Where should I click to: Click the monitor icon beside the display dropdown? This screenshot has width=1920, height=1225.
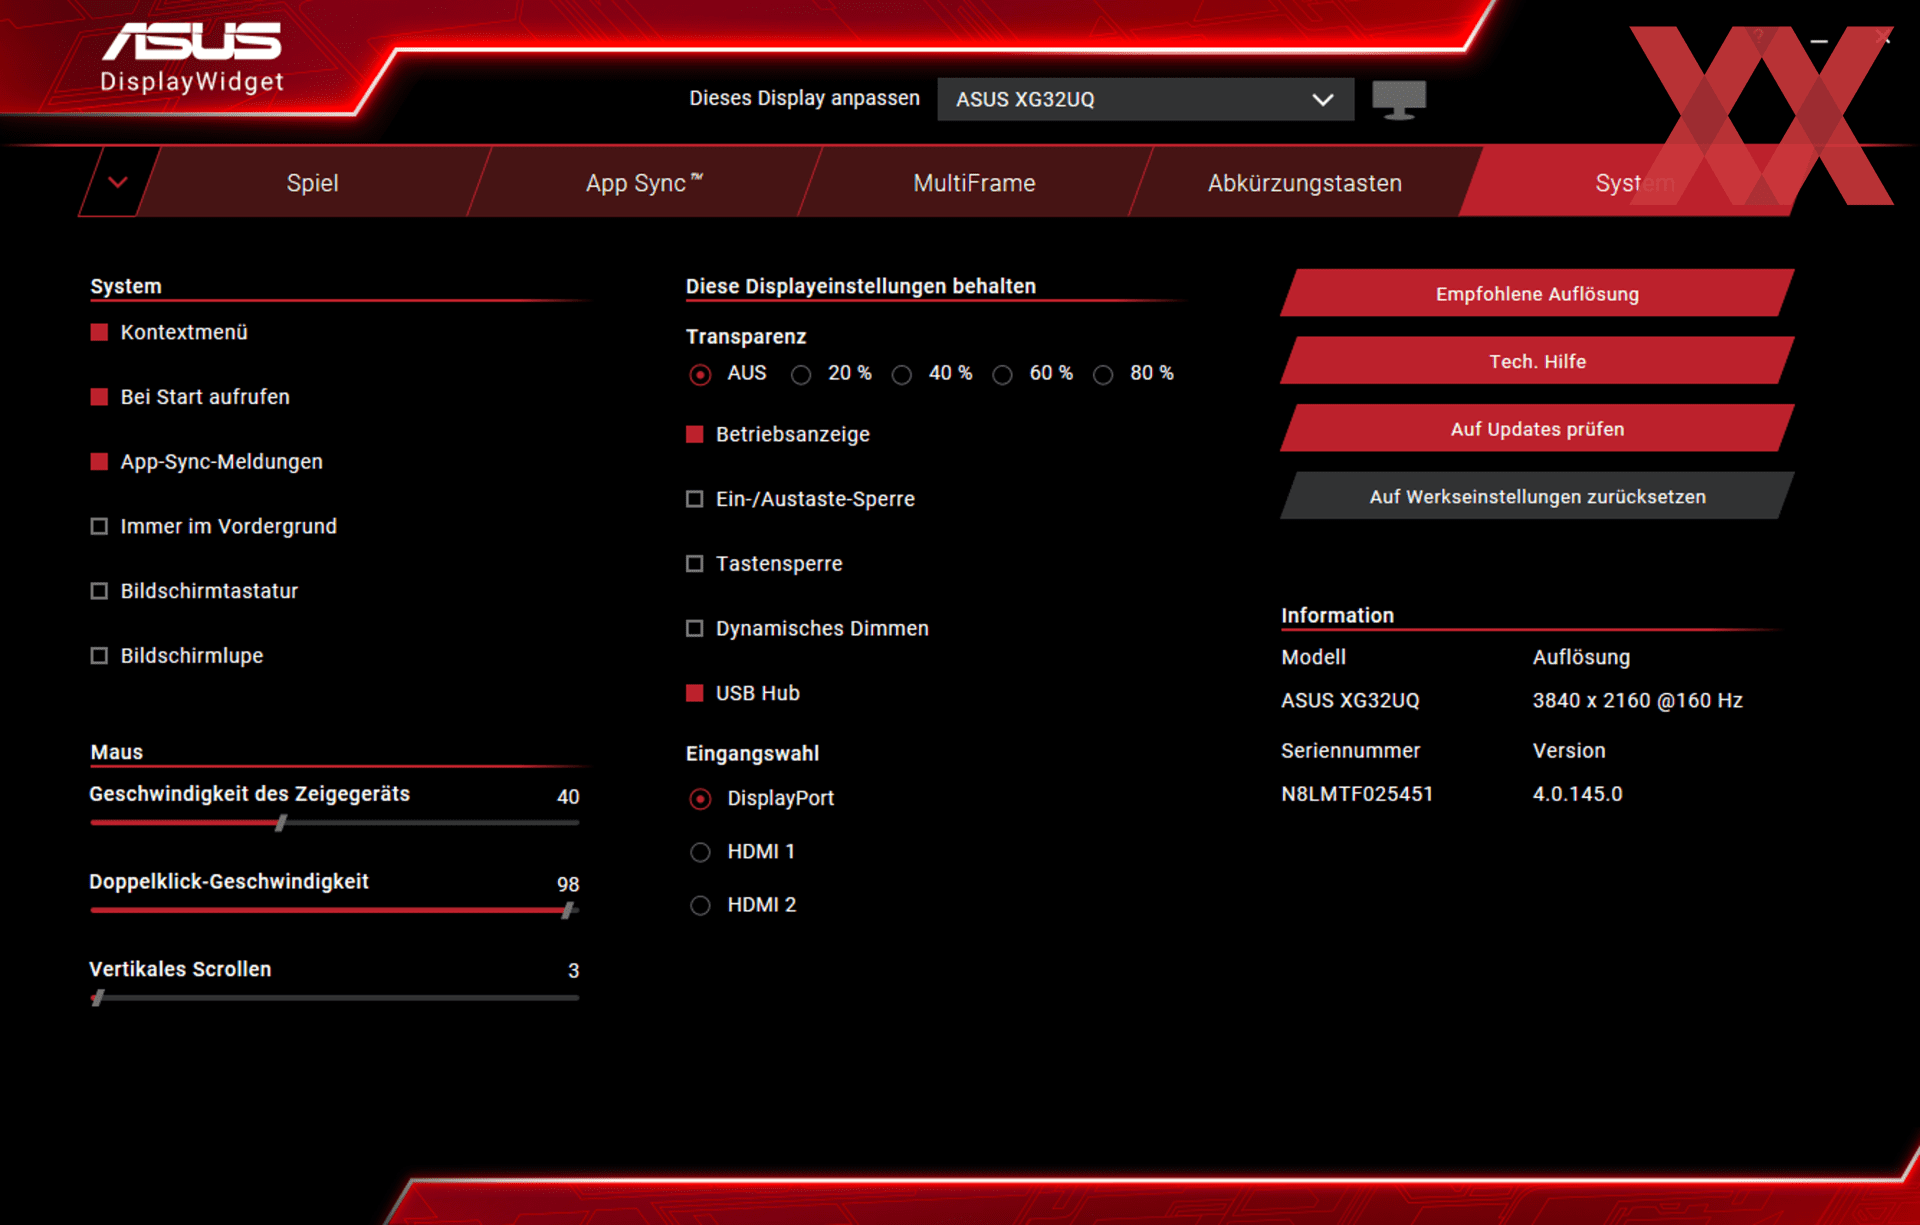pos(1398,99)
